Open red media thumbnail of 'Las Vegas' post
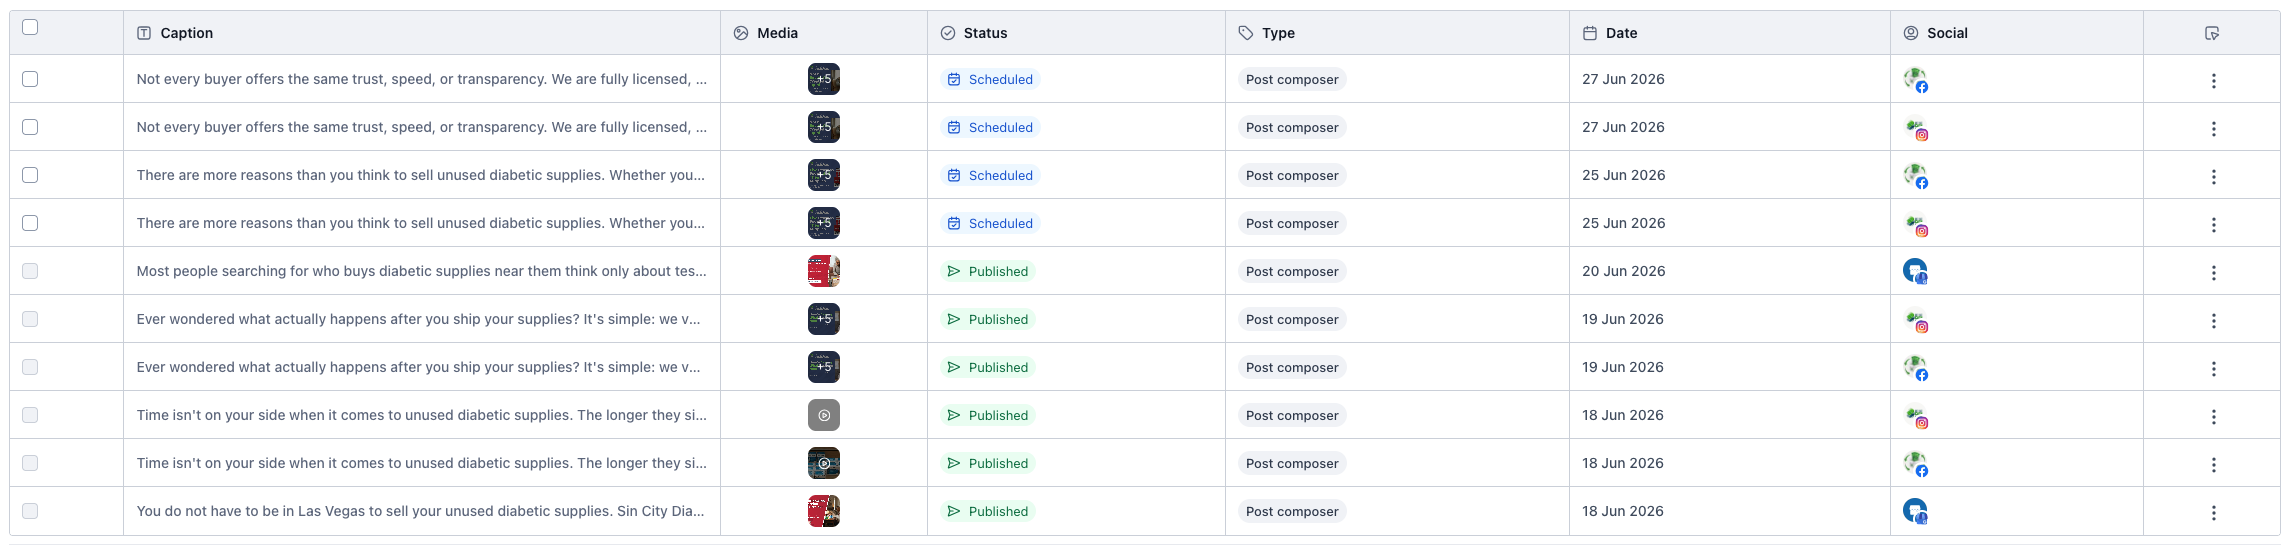Image resolution: width=2286 pixels, height=546 pixels. click(824, 511)
